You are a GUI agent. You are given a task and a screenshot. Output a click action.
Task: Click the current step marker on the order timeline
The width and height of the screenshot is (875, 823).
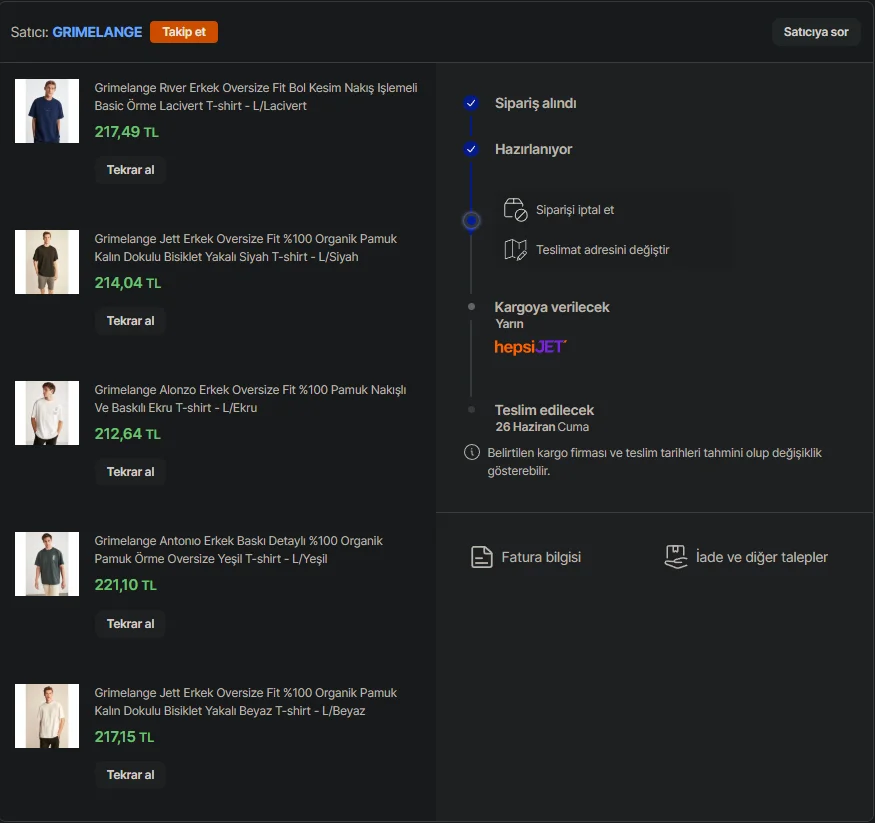(x=472, y=221)
